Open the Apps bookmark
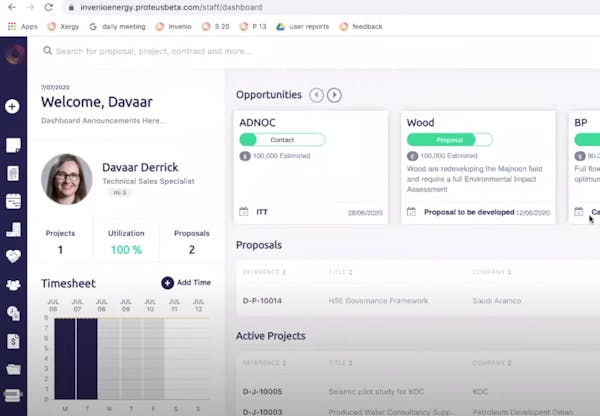This screenshot has height=416, width=600. pyautogui.click(x=23, y=26)
